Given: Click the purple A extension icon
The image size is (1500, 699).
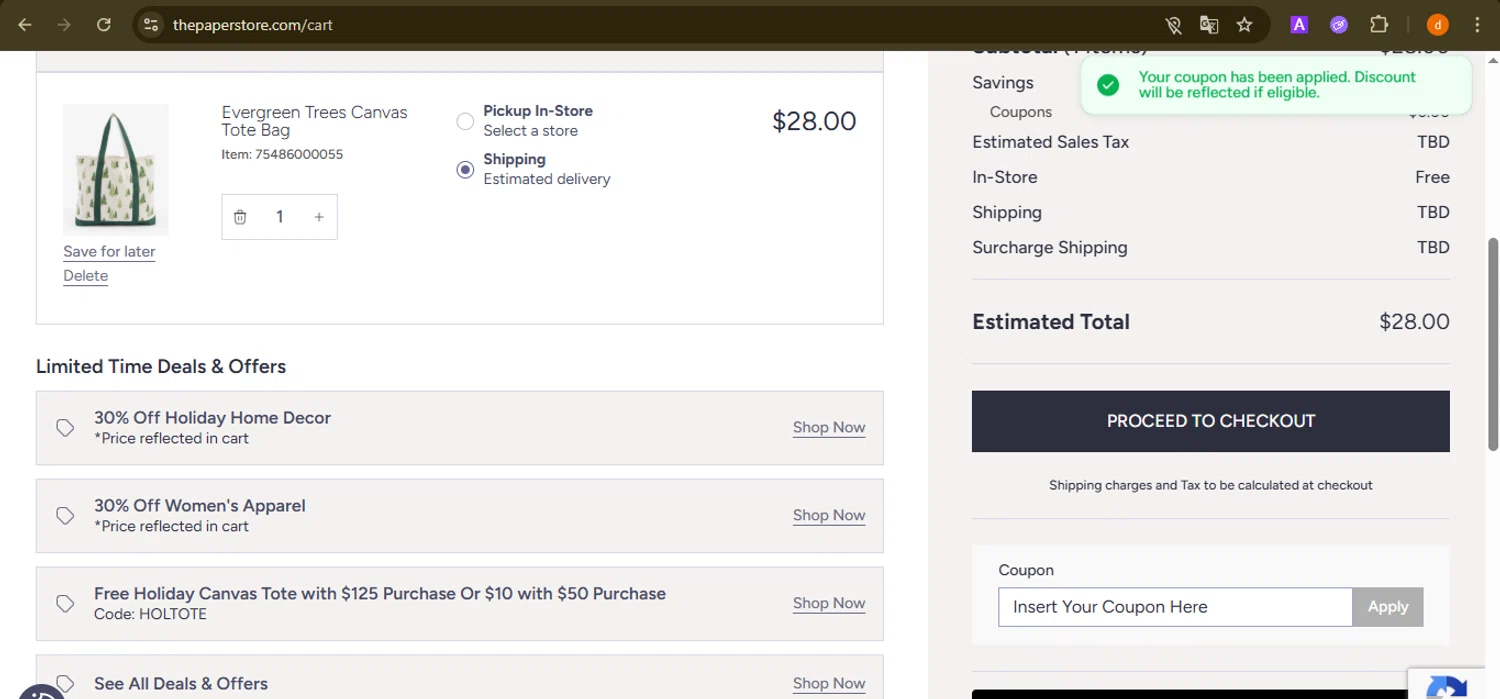Looking at the screenshot, I should (x=1299, y=25).
